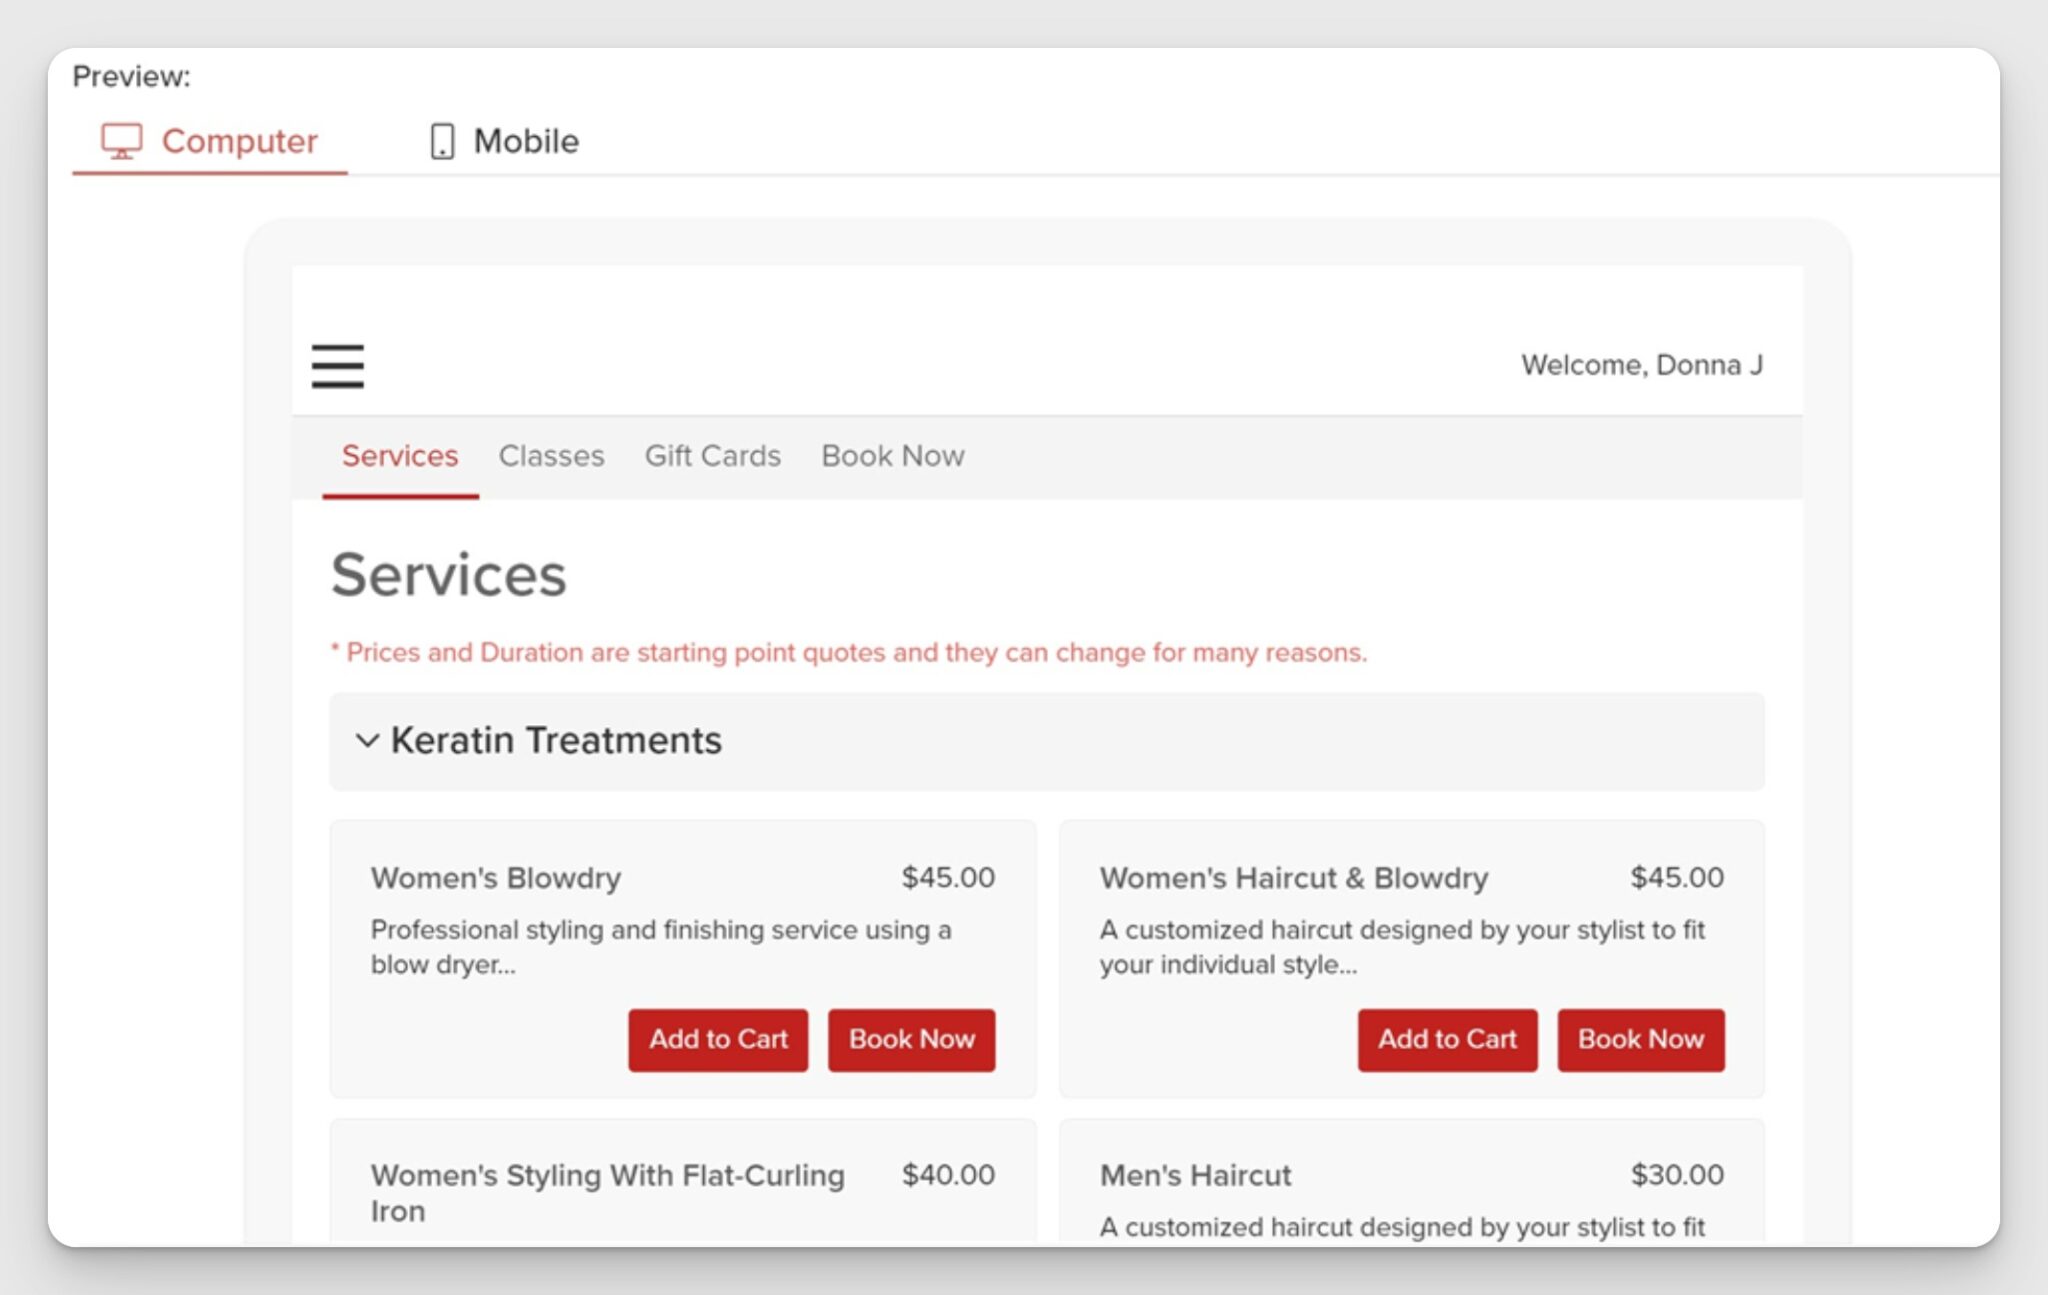Viewport: 2048px width, 1295px height.
Task: Open the Gift Cards tab
Action: (x=712, y=456)
